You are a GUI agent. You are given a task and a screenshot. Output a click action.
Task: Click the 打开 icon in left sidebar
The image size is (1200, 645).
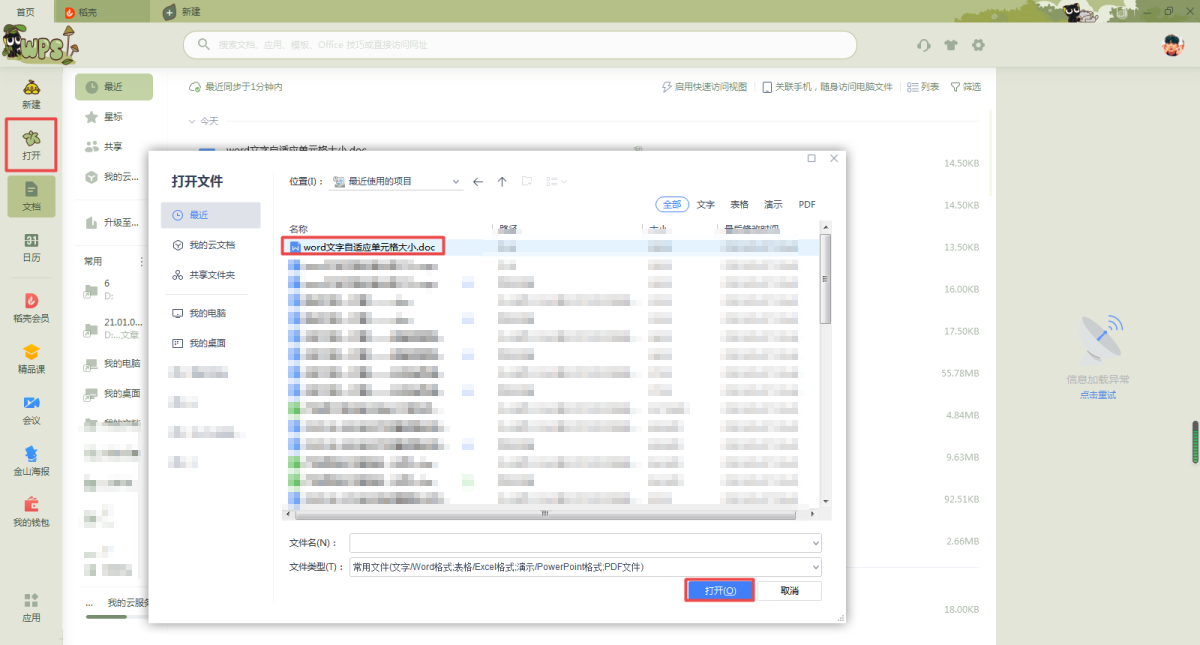[31, 144]
